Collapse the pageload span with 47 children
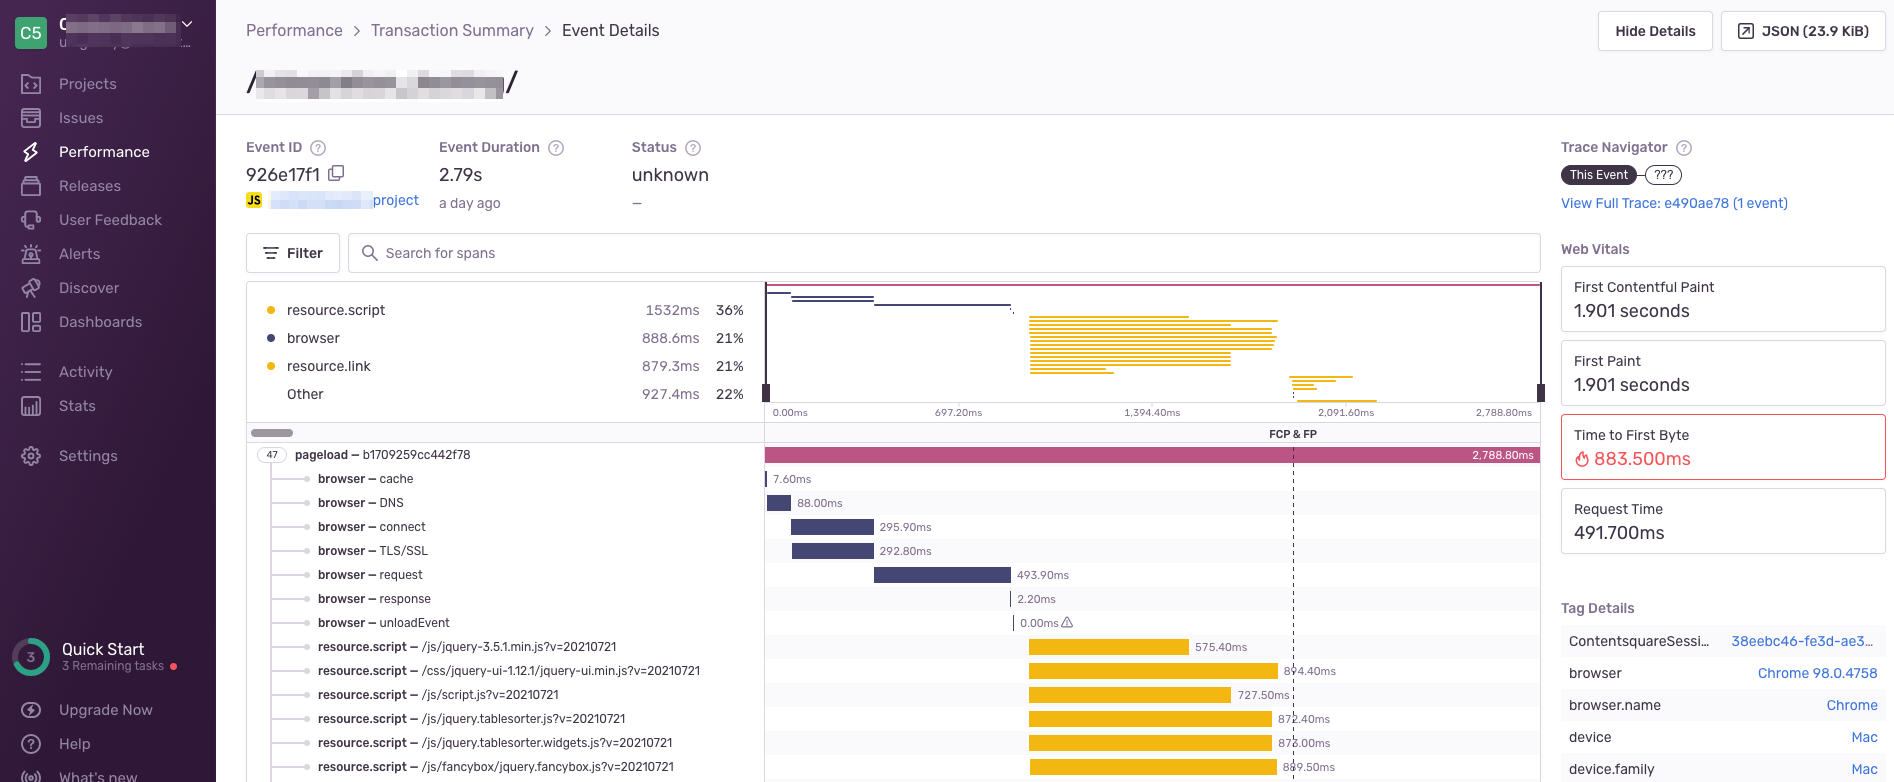Image resolution: width=1894 pixels, height=782 pixels. (x=272, y=455)
